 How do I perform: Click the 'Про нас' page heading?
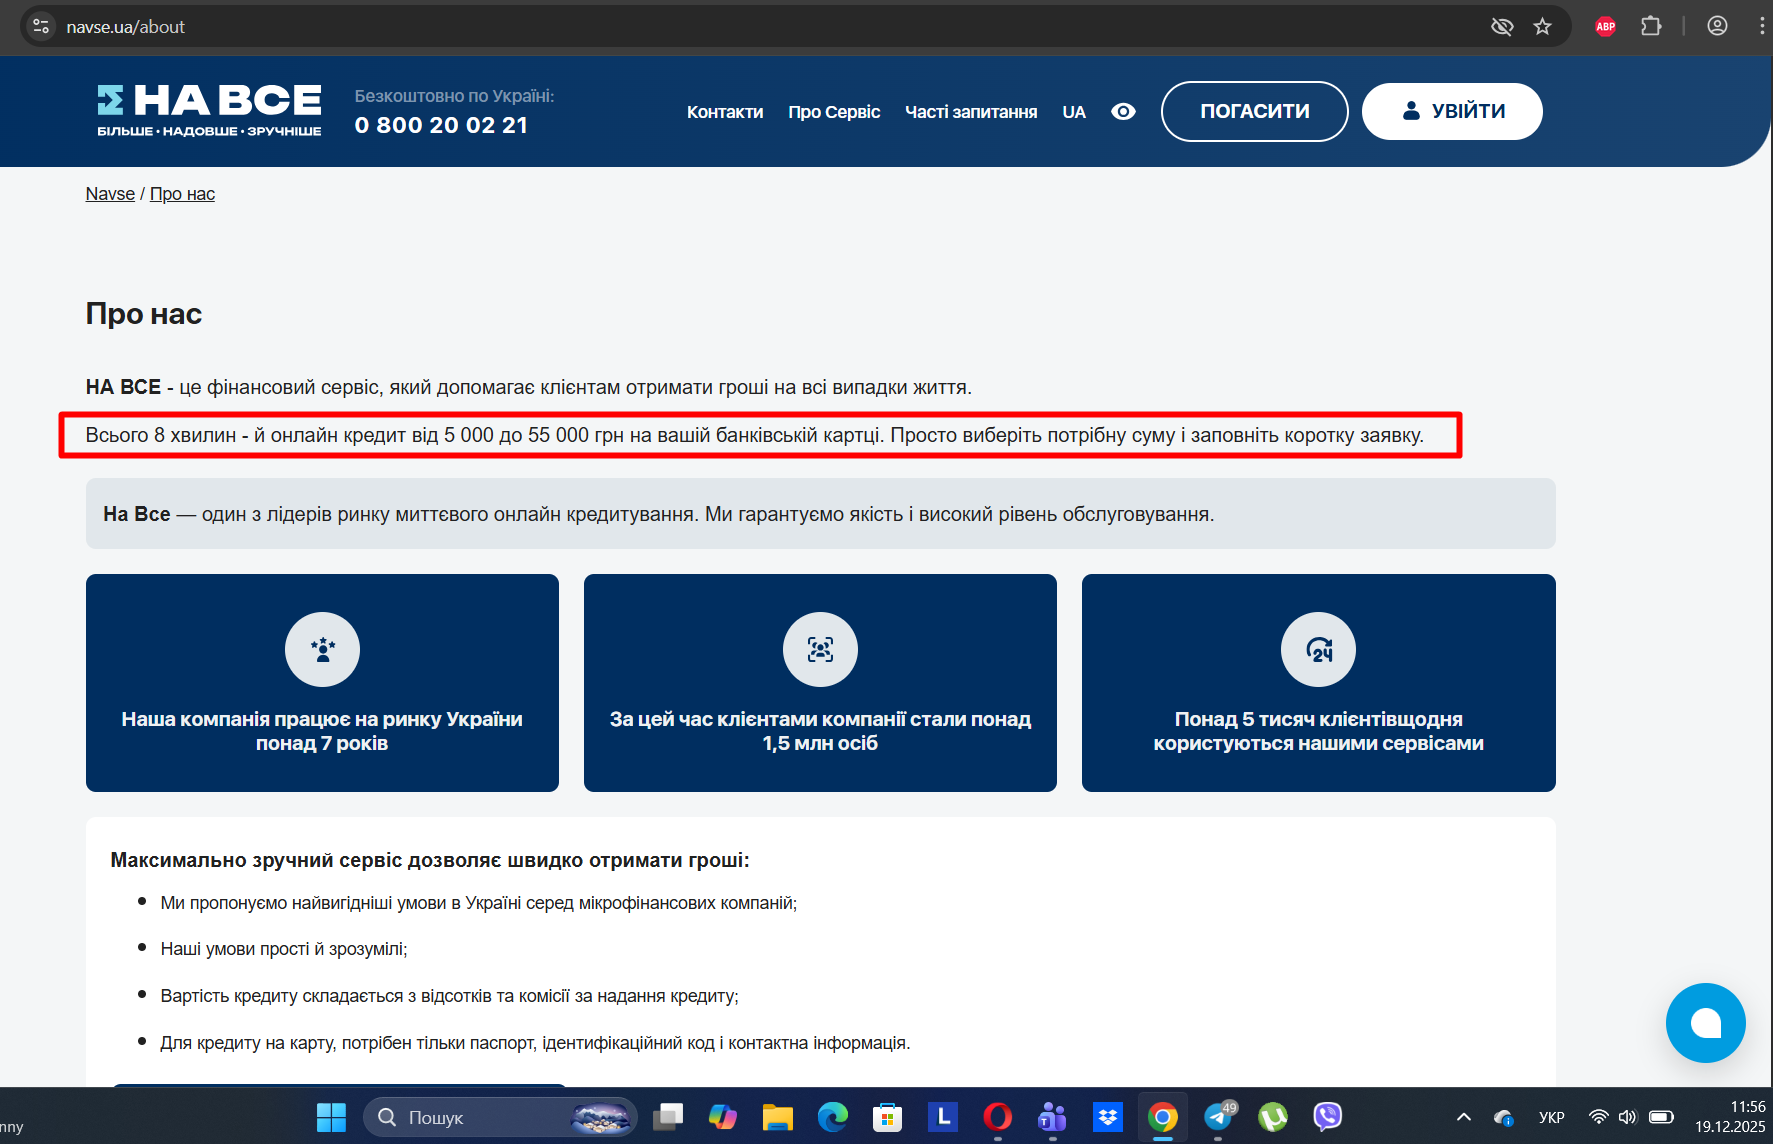pos(144,314)
